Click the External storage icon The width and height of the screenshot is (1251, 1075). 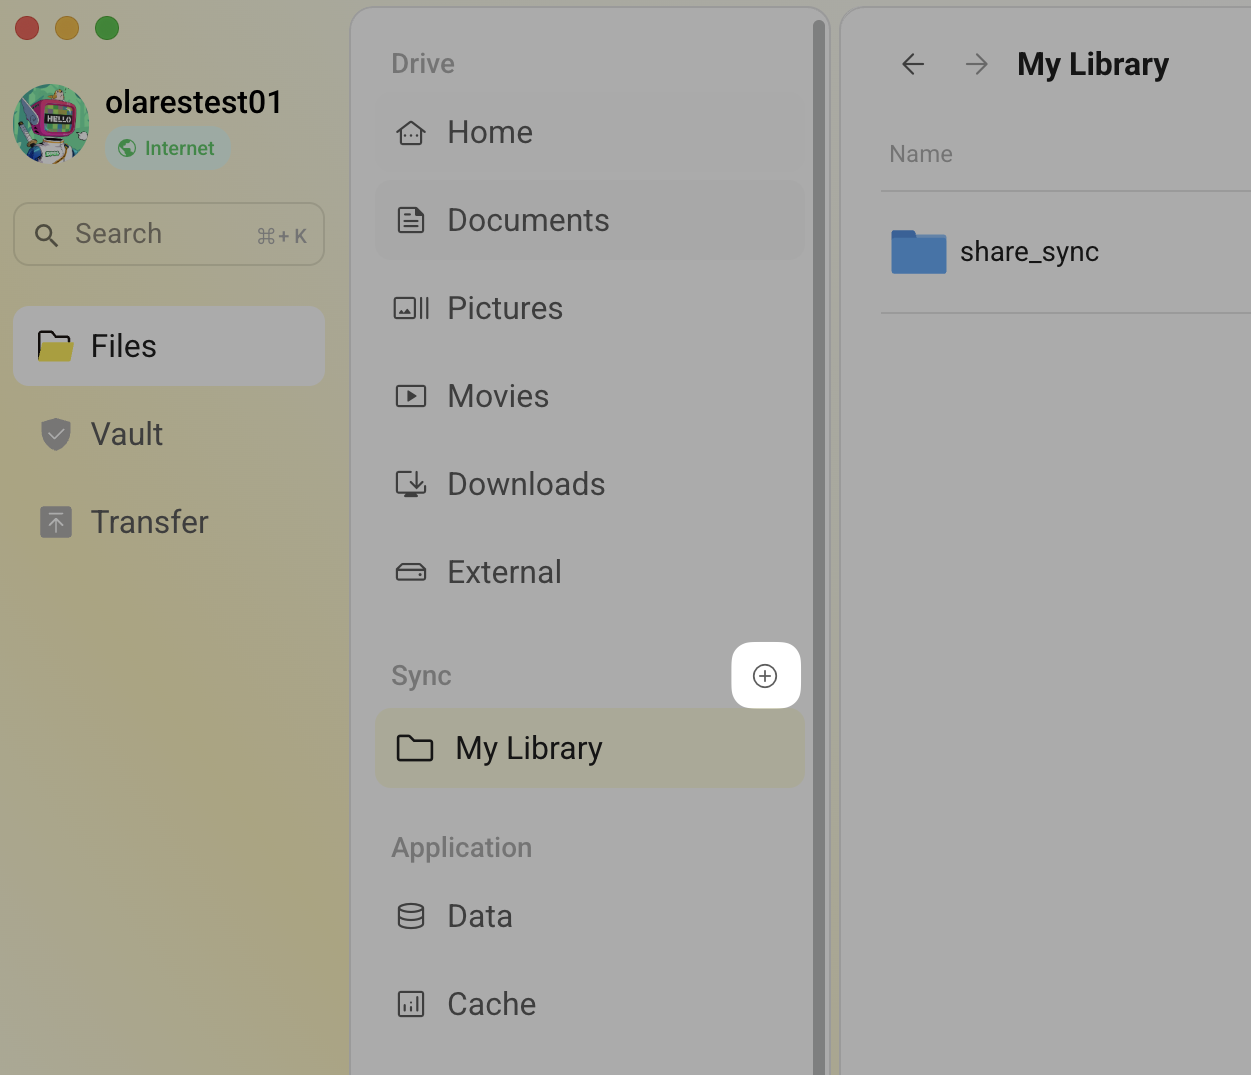point(410,571)
